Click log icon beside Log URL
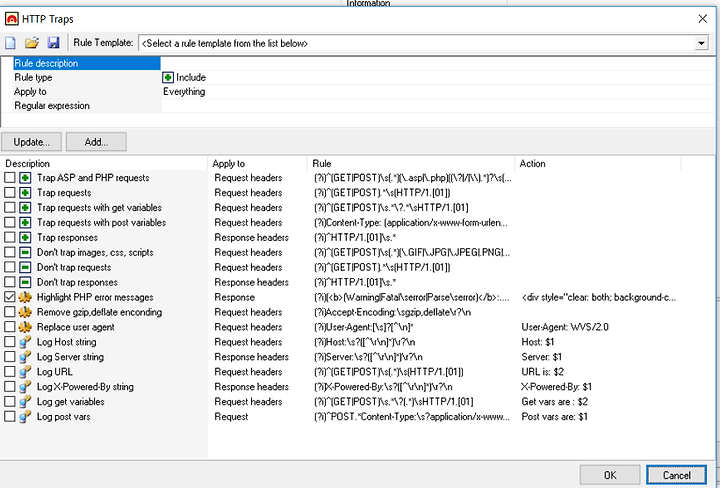Image resolution: width=720 pixels, height=488 pixels. tap(25, 372)
